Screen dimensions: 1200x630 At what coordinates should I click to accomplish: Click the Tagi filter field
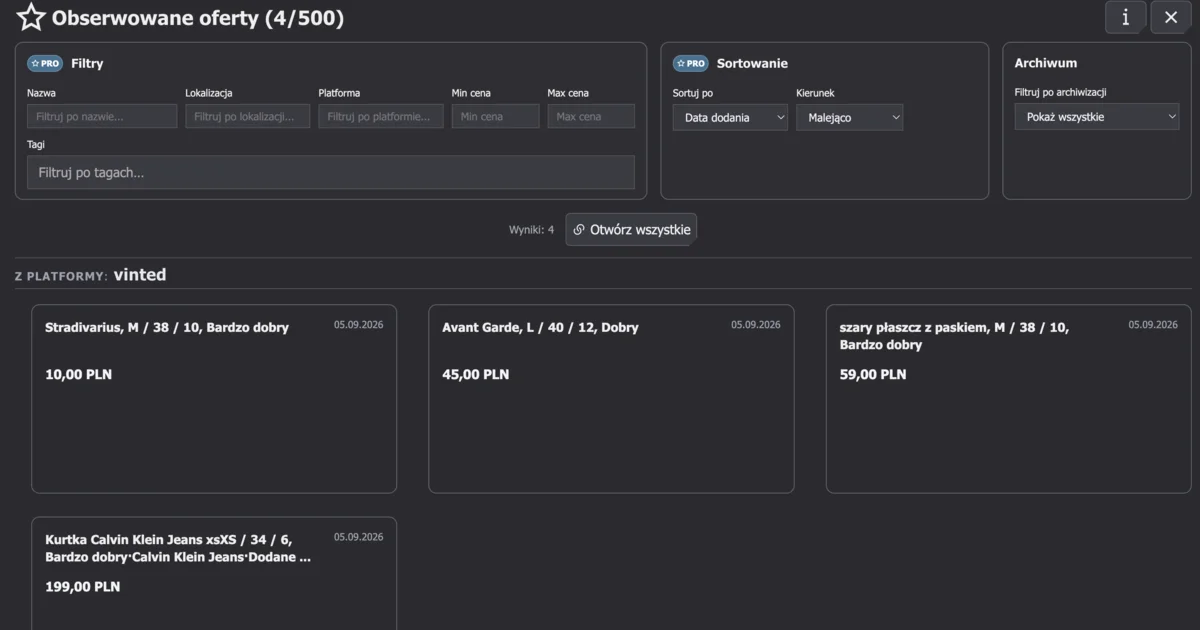coord(331,172)
